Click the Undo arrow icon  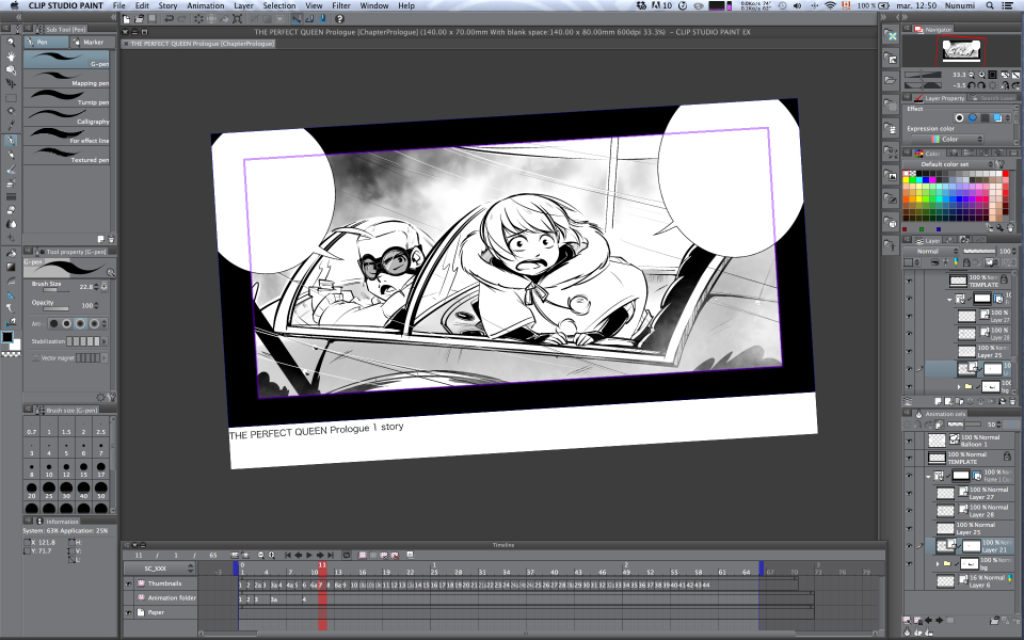169,19
